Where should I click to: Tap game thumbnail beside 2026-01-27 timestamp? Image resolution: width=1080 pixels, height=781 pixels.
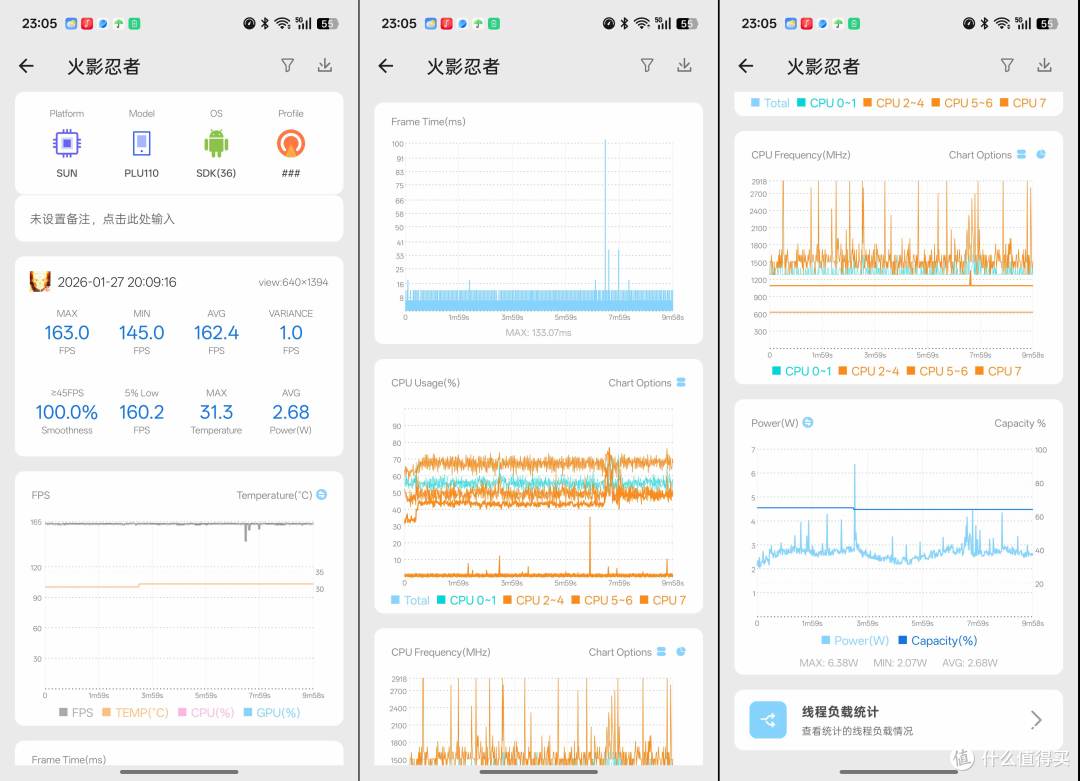[40, 282]
